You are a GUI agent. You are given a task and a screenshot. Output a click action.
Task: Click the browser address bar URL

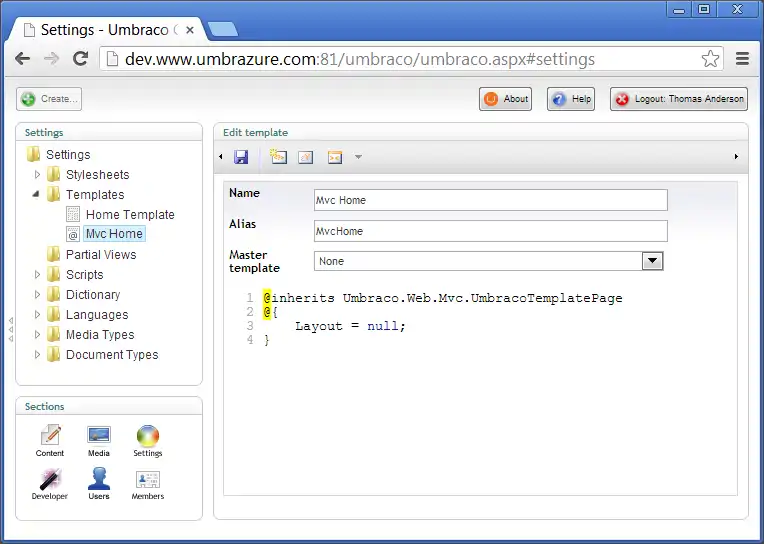[x=360, y=59]
